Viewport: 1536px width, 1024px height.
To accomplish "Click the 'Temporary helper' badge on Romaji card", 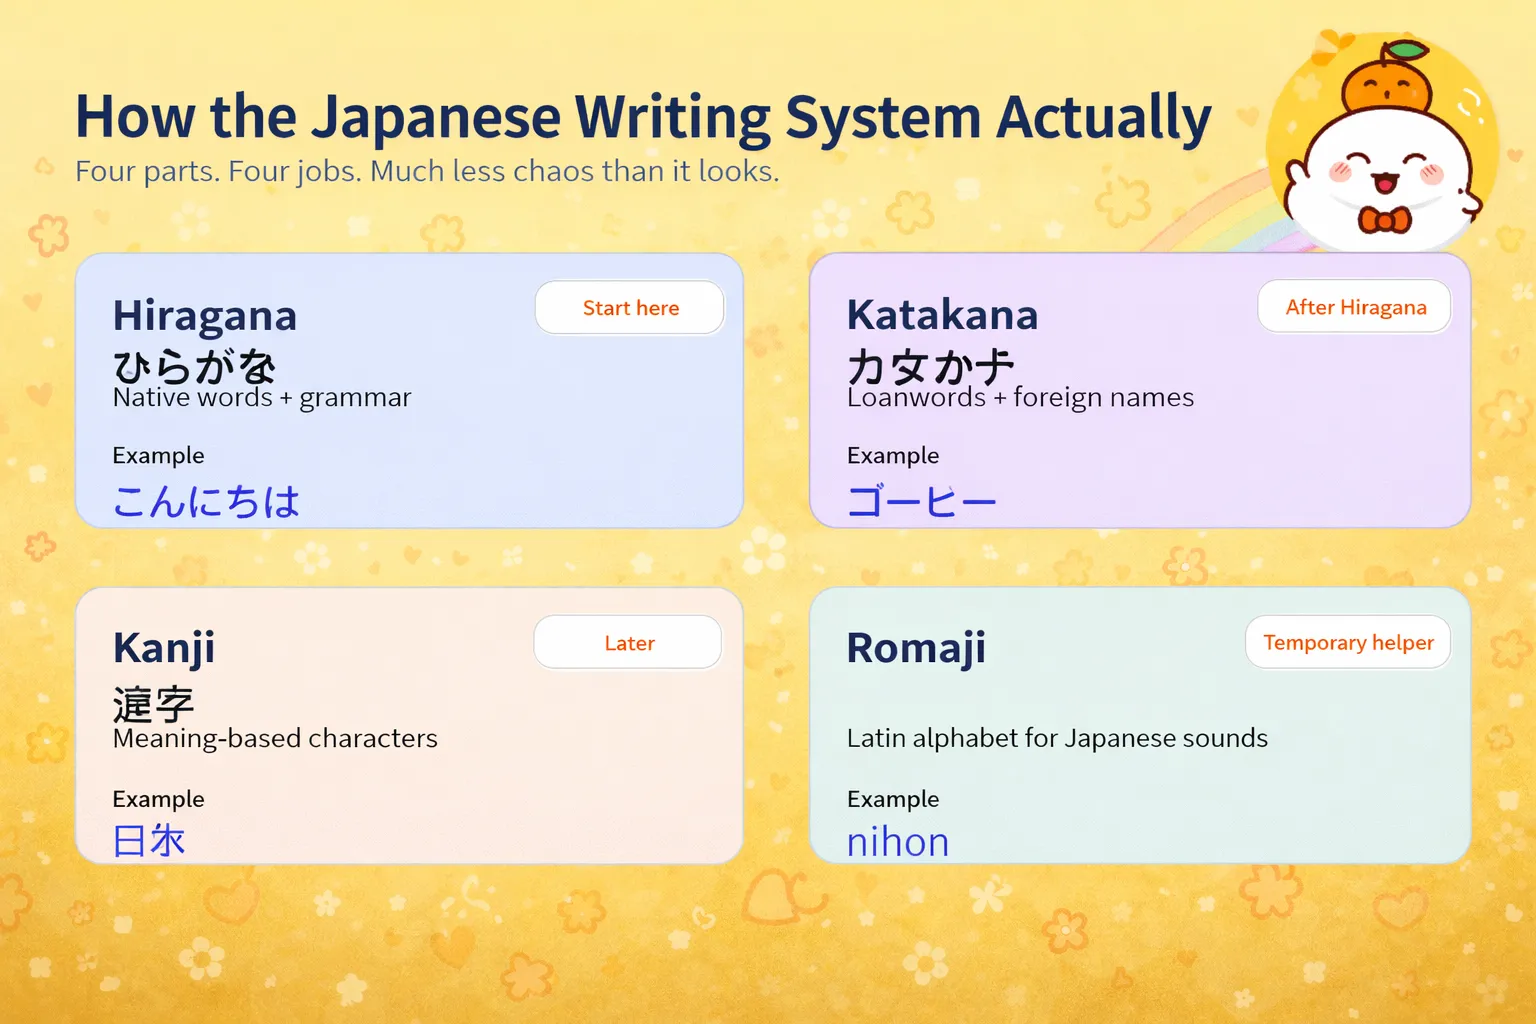I will 1347,642.
